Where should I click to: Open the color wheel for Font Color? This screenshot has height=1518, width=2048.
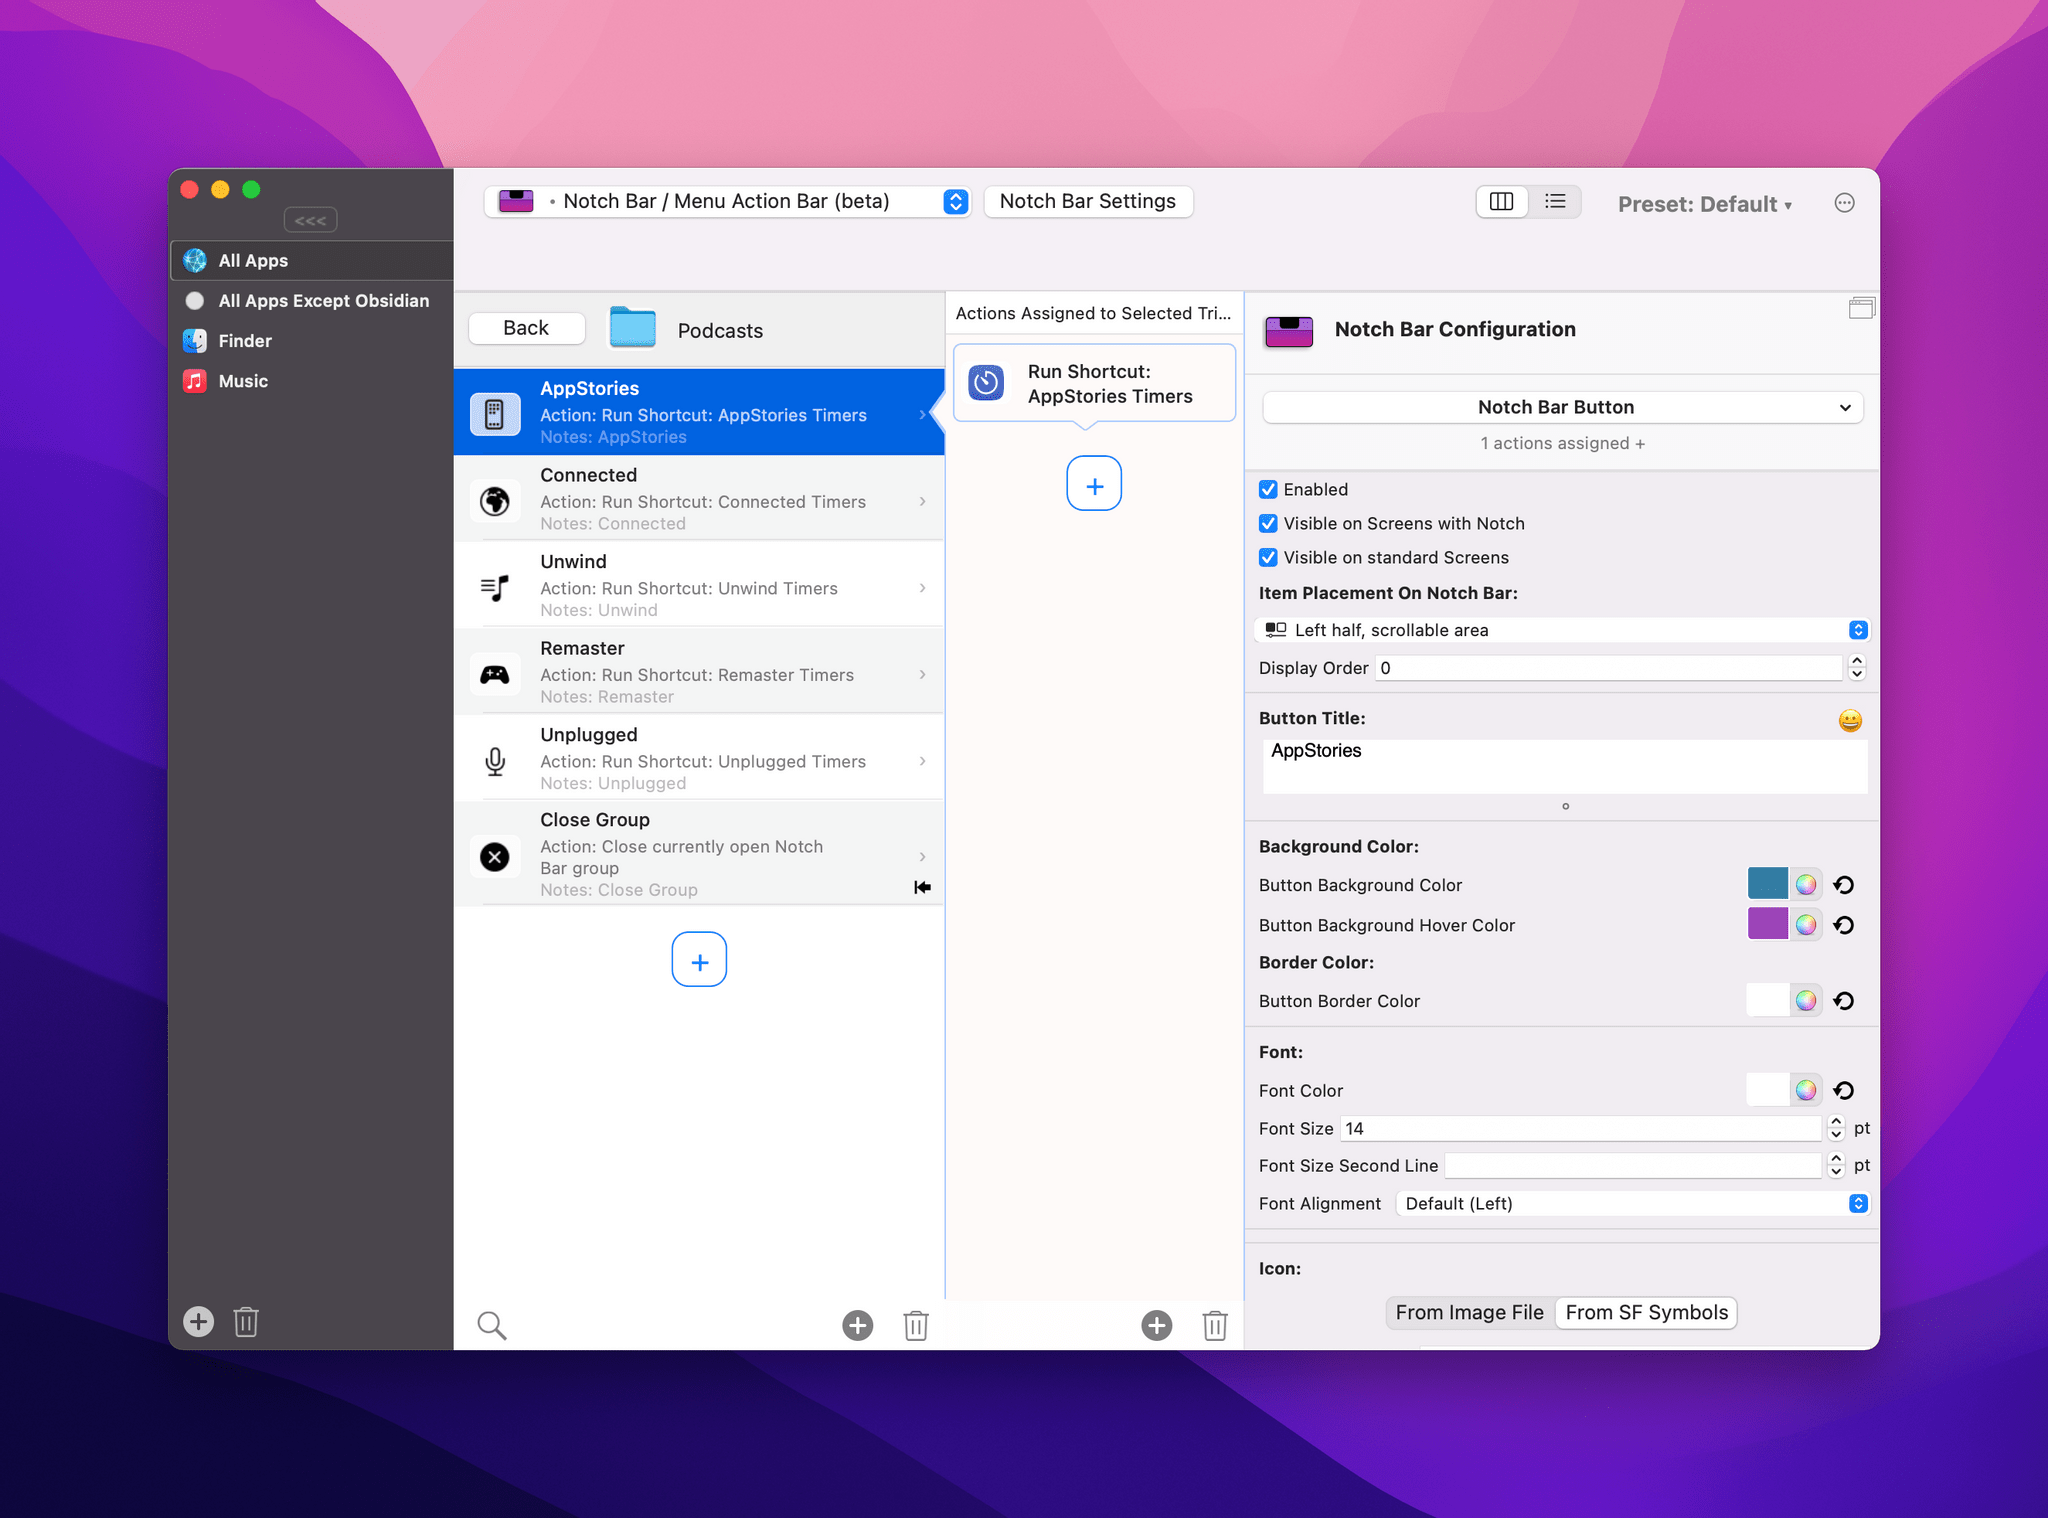[1806, 1090]
